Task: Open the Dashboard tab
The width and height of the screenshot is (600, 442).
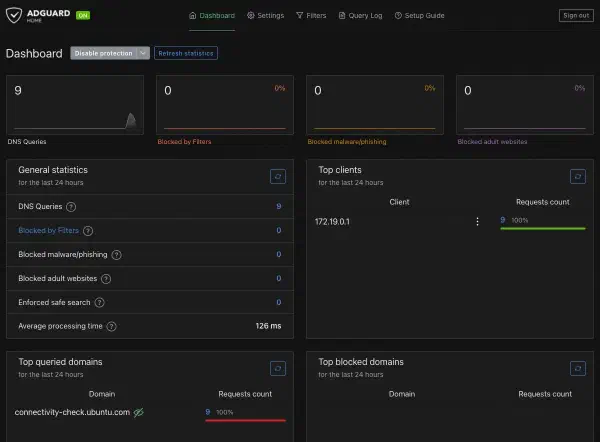Action: (212, 16)
